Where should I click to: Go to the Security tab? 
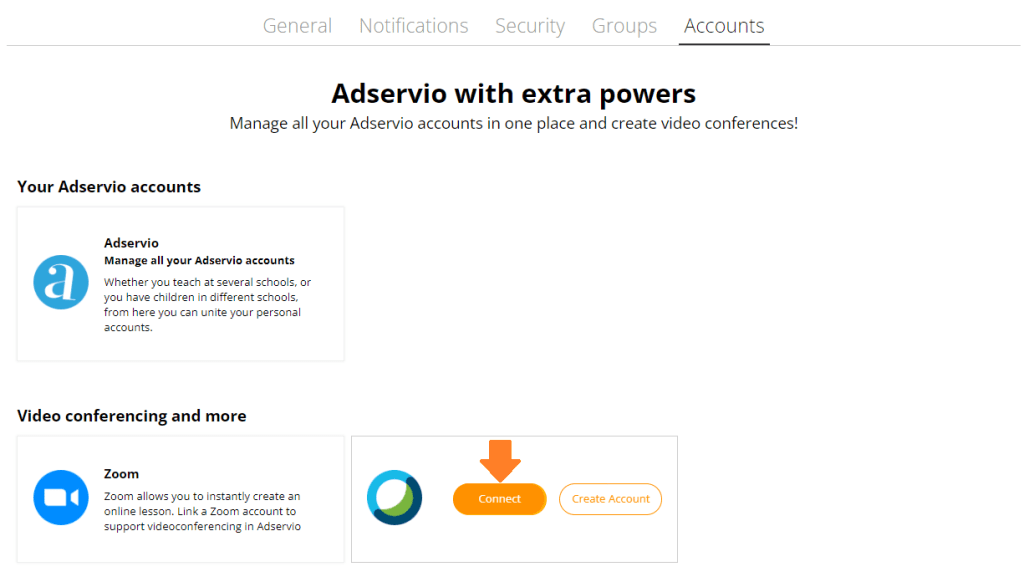[530, 25]
